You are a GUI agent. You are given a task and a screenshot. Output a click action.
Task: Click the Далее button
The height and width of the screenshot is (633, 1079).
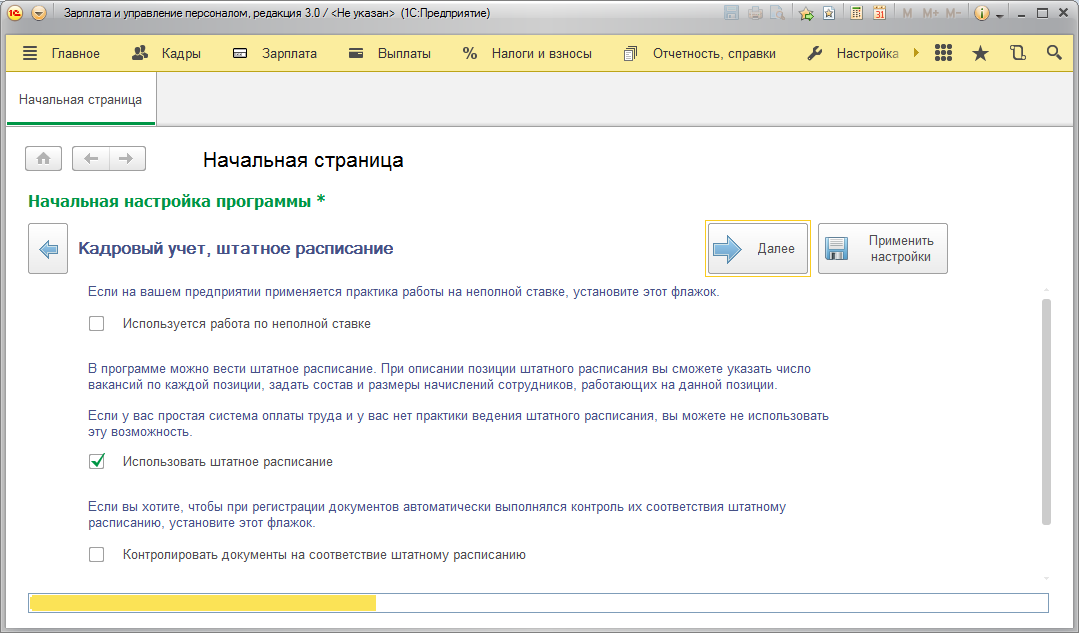tap(758, 248)
